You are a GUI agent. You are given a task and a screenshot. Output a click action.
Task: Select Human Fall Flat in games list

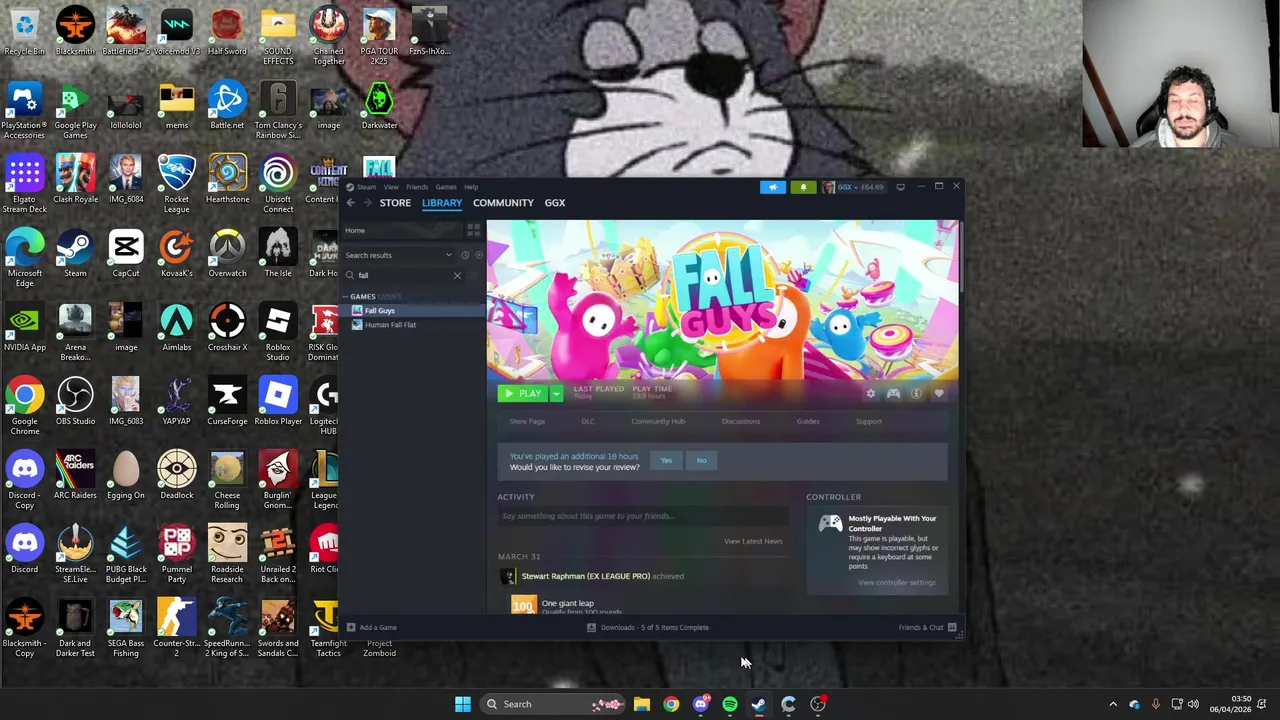(x=411, y=325)
